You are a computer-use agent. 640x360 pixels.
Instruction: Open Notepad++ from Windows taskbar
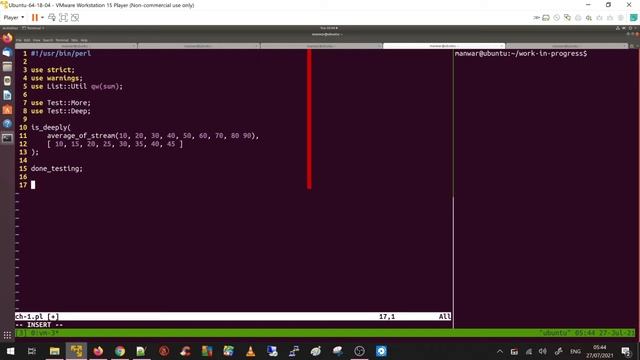click(141, 351)
